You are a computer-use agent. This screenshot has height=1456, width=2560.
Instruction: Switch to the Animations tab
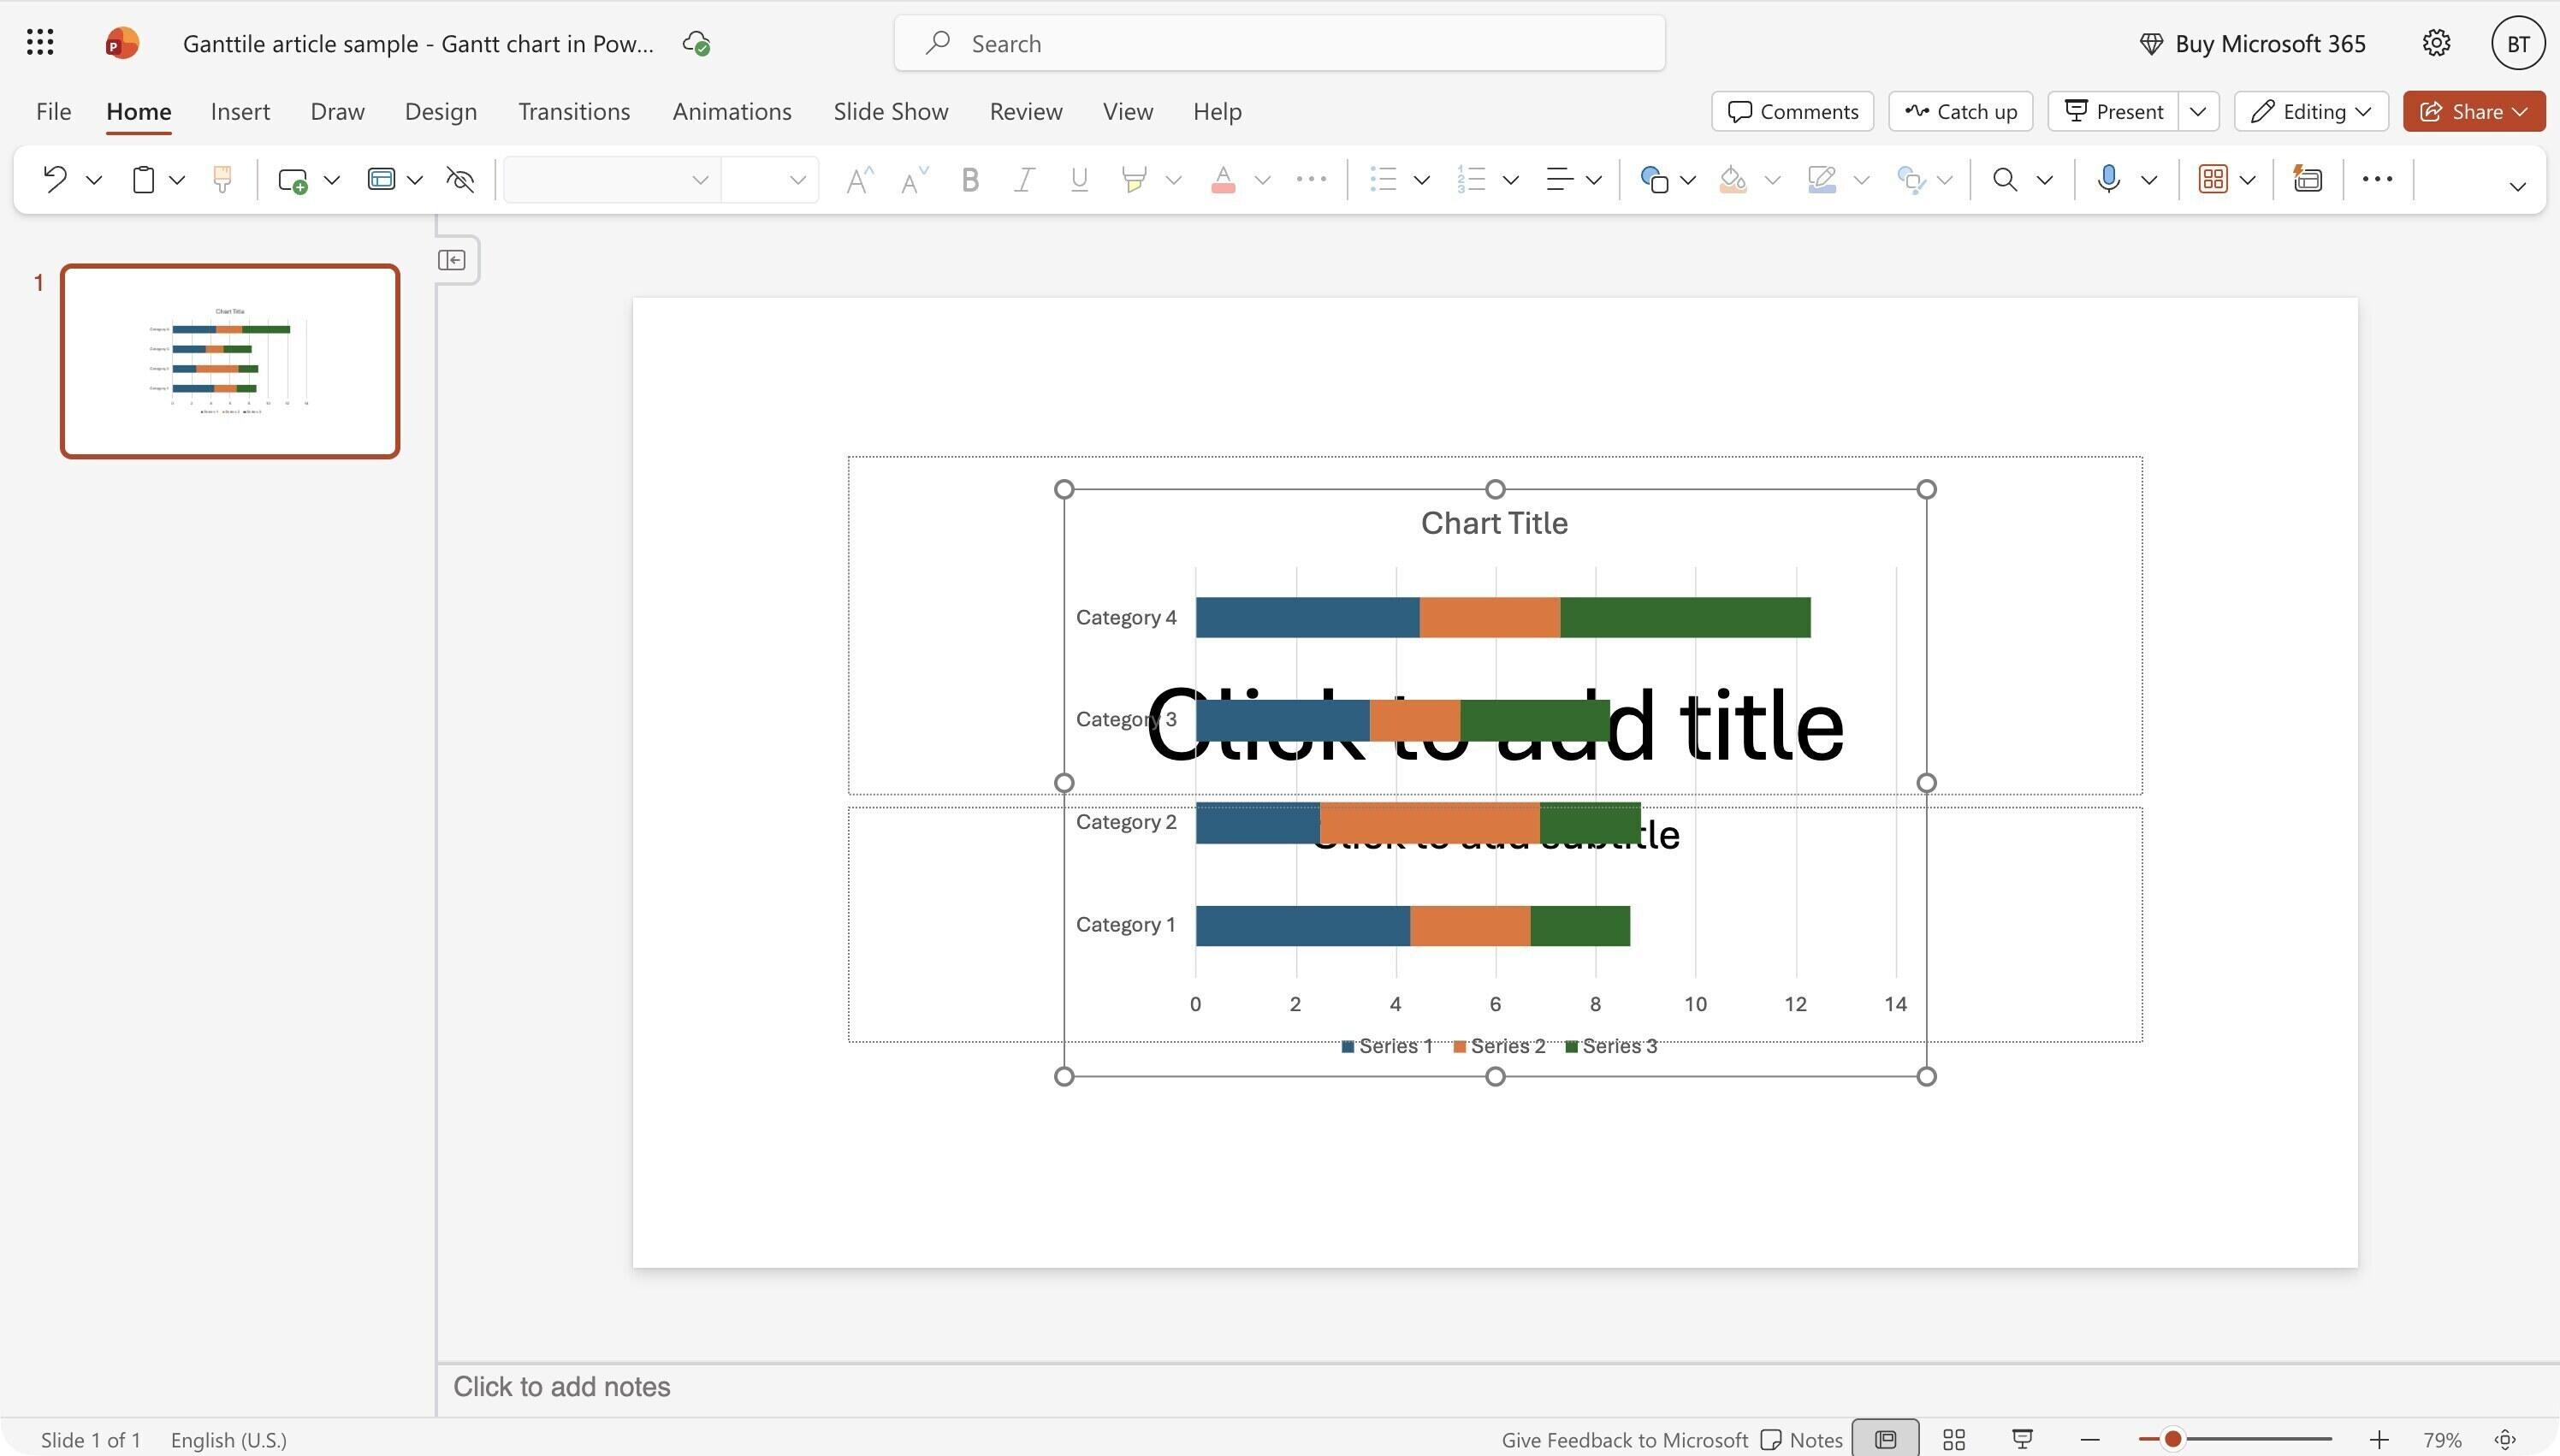(x=732, y=112)
